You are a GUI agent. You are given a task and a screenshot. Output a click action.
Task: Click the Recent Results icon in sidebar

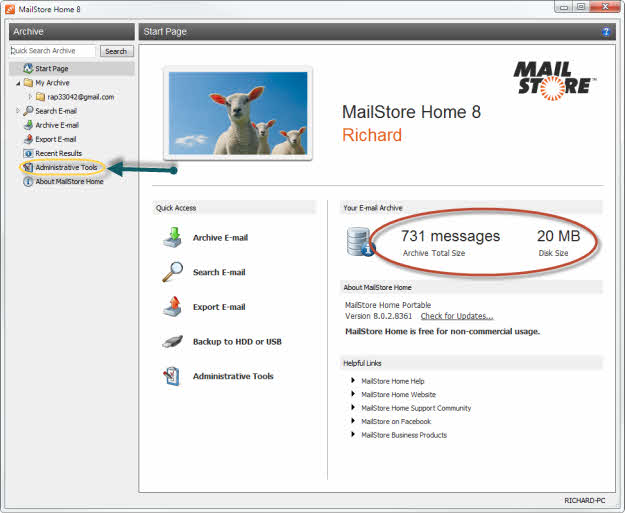[x=28, y=153]
